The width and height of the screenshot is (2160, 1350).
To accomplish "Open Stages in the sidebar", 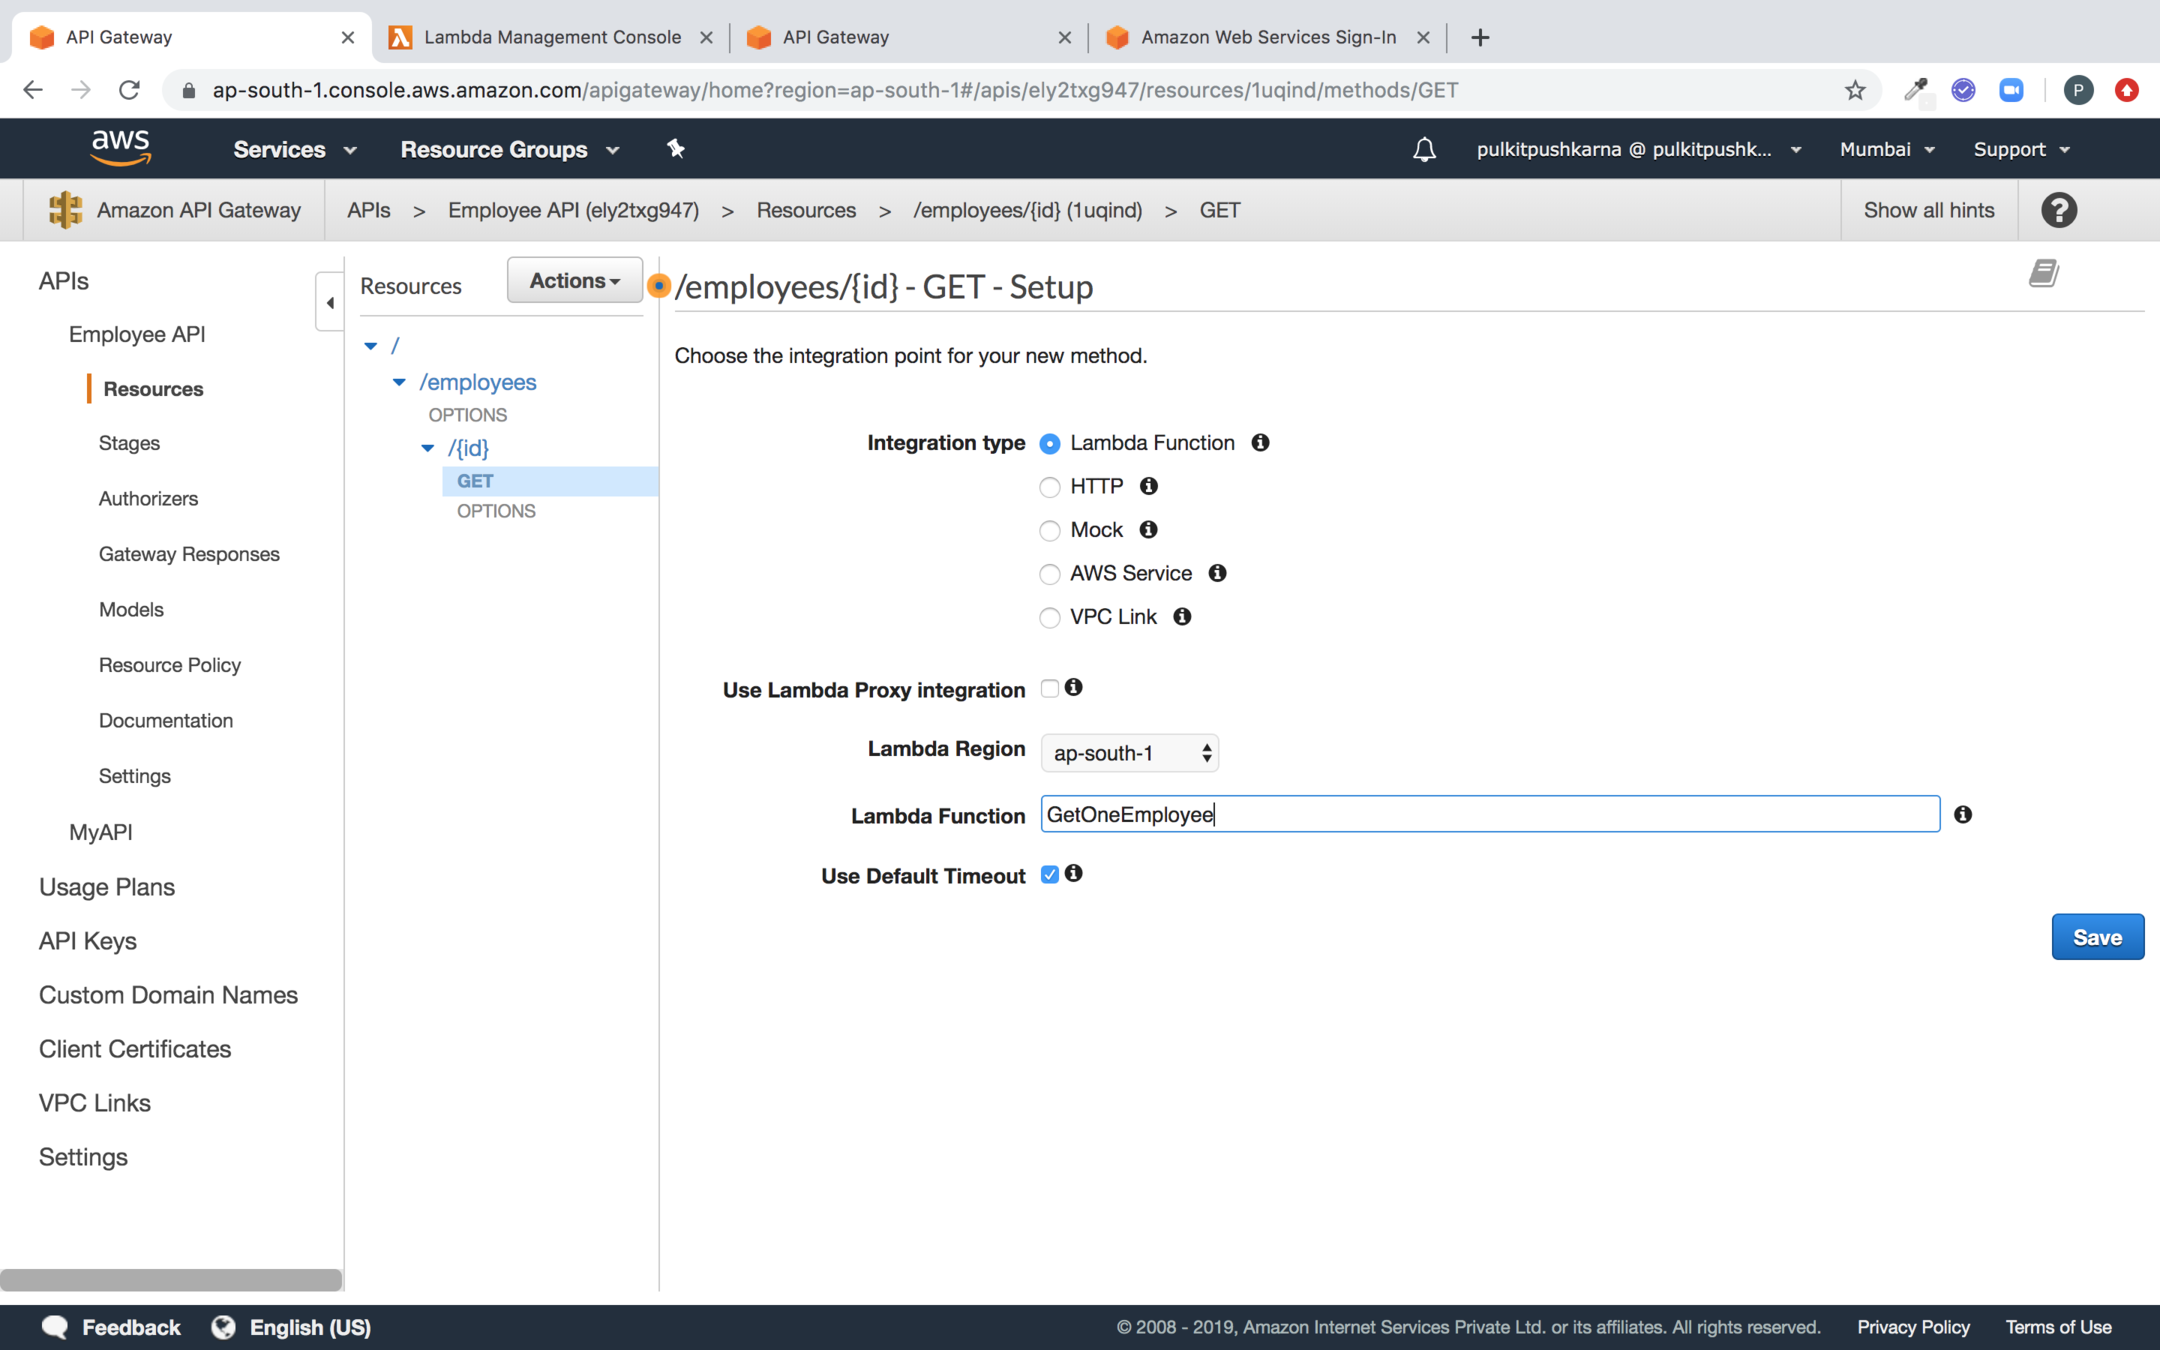I will point(129,443).
